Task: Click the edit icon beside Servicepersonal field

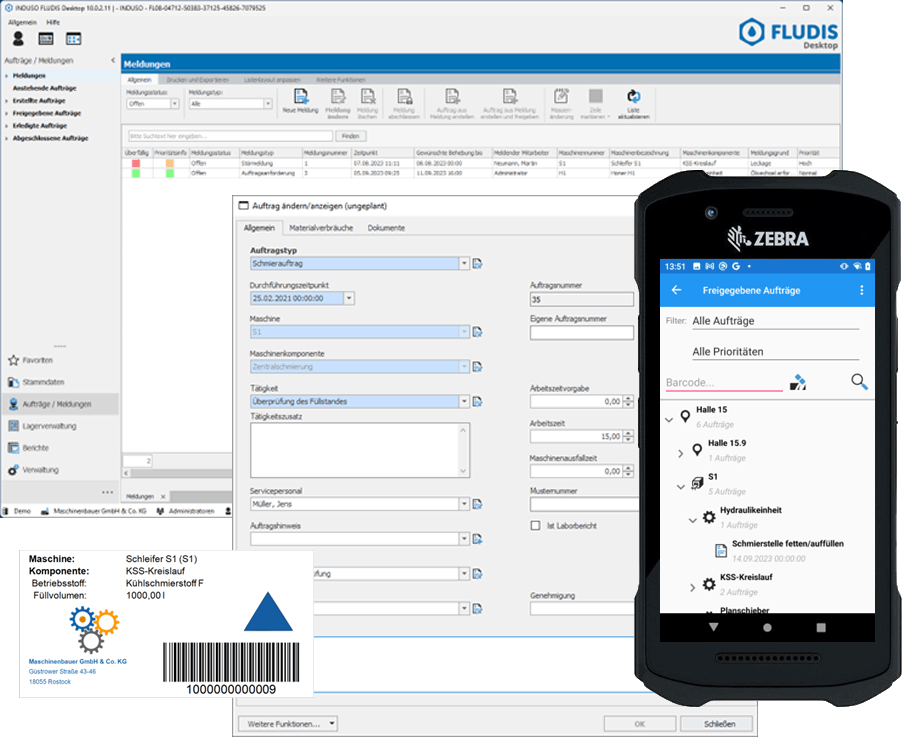Action: [477, 504]
